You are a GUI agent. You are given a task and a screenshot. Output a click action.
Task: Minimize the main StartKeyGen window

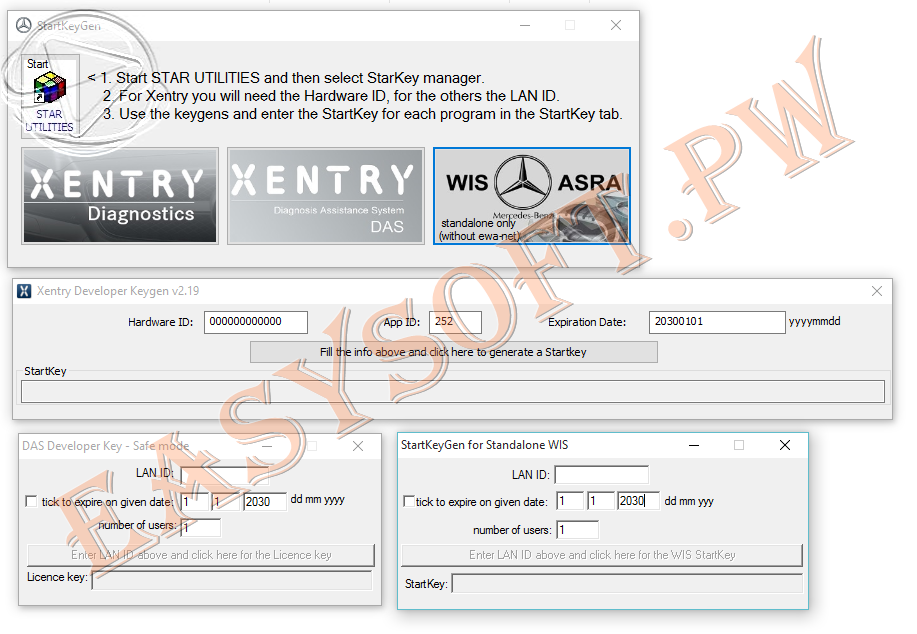pyautogui.click(x=525, y=25)
